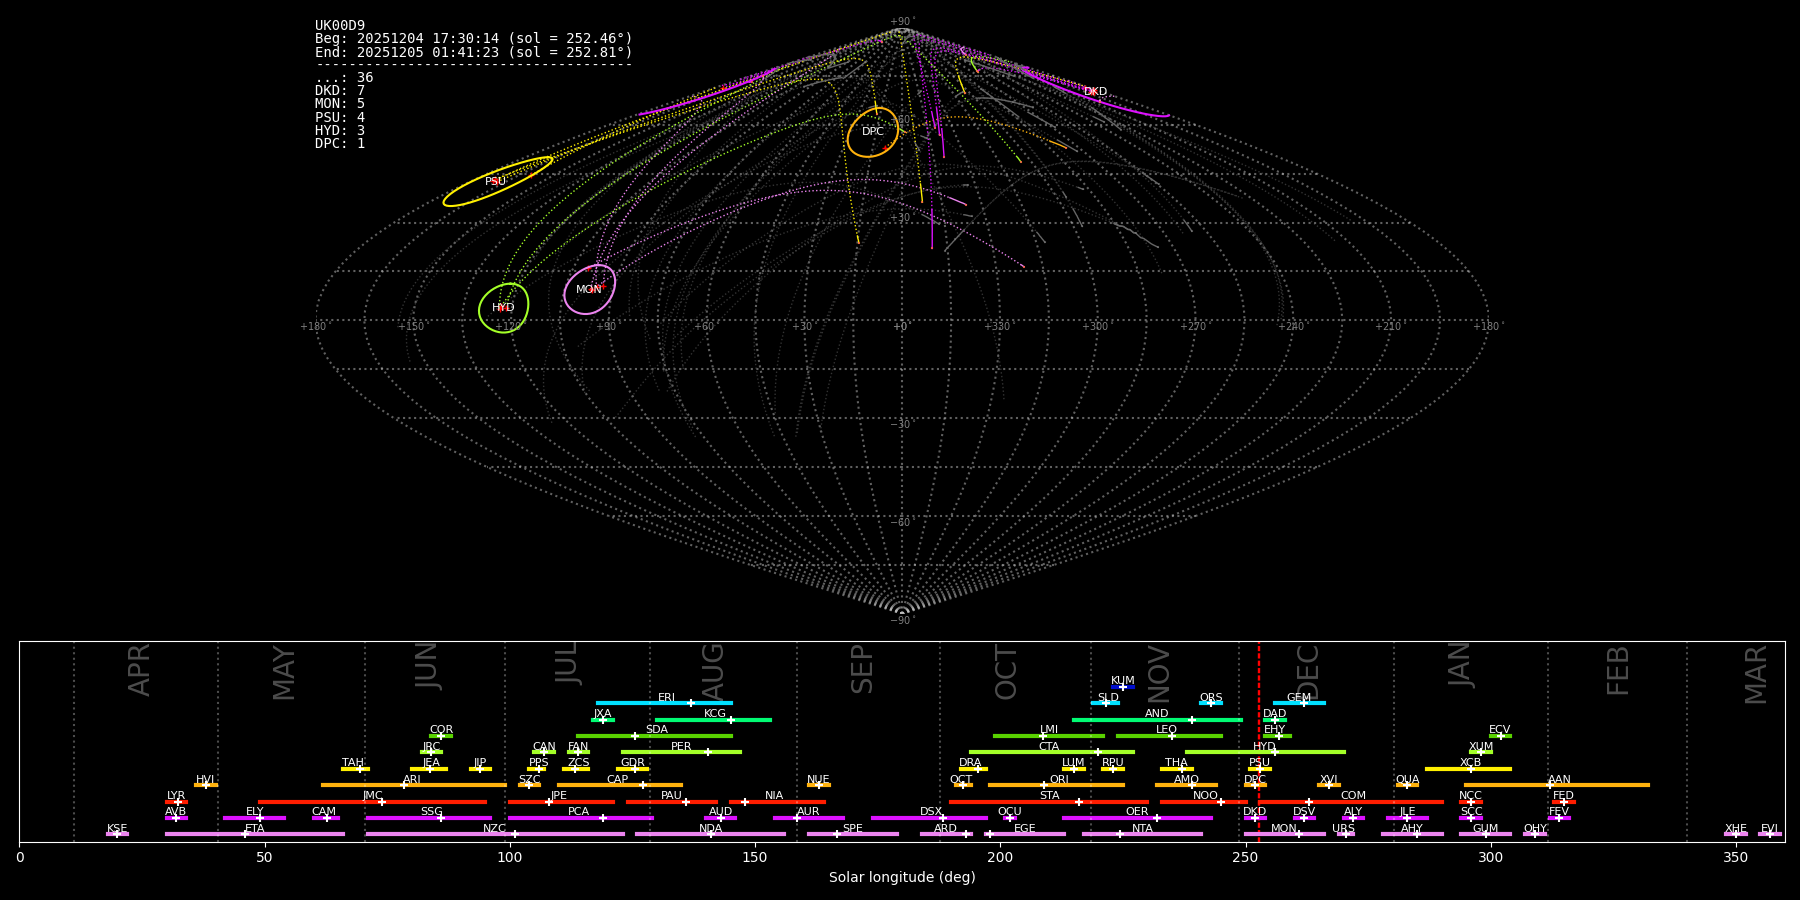
Task: Select the PER shower bar in timeline
Action: pos(681,752)
